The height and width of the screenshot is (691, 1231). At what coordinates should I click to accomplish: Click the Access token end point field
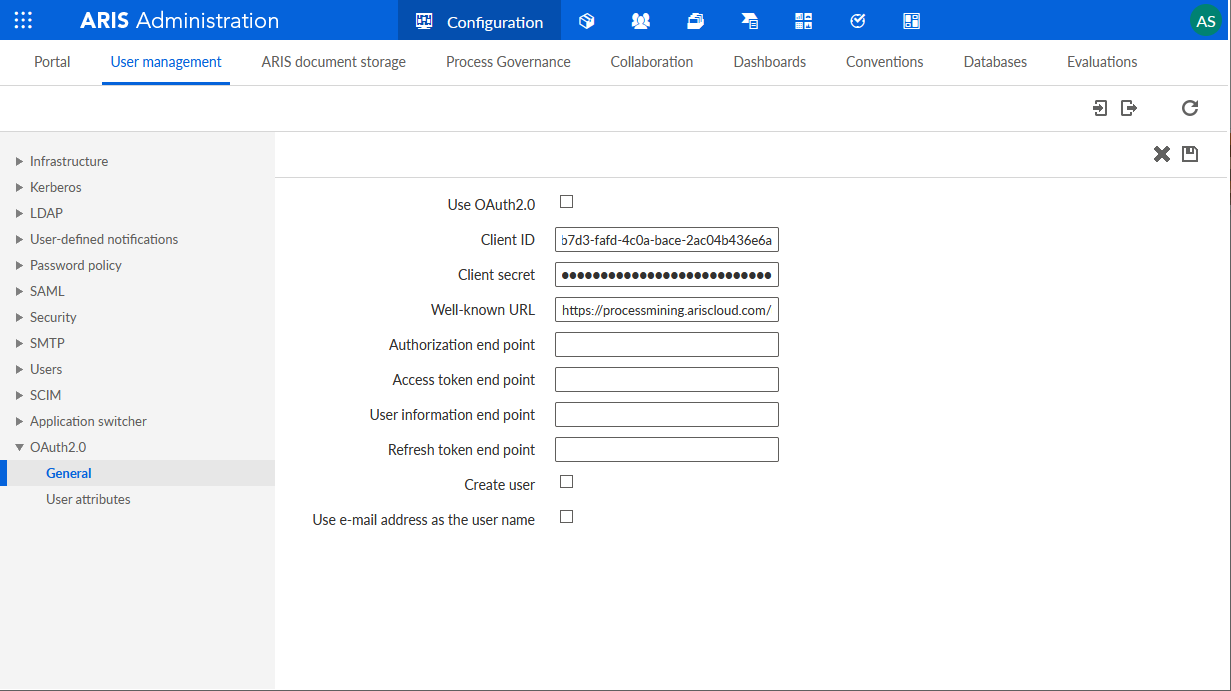coord(667,380)
